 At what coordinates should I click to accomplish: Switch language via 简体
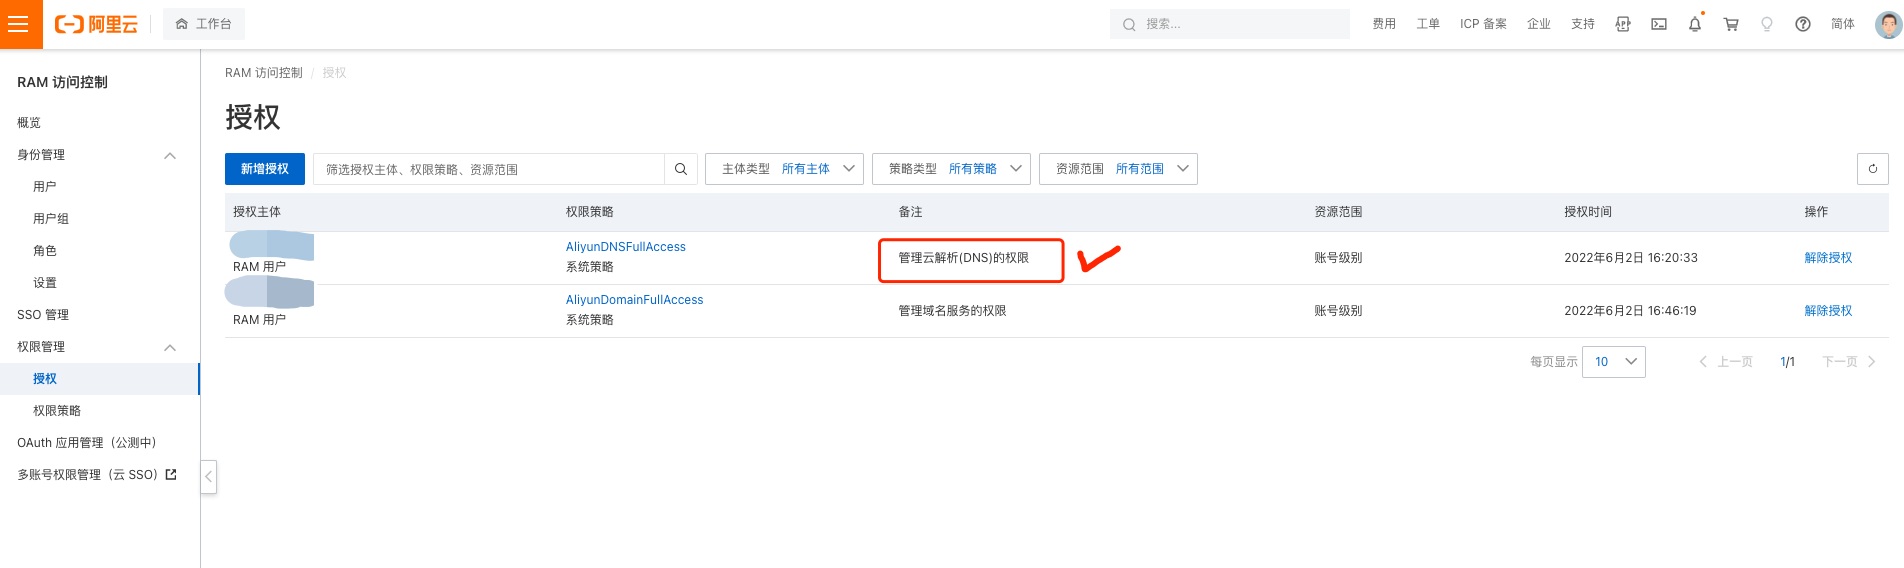1843,24
